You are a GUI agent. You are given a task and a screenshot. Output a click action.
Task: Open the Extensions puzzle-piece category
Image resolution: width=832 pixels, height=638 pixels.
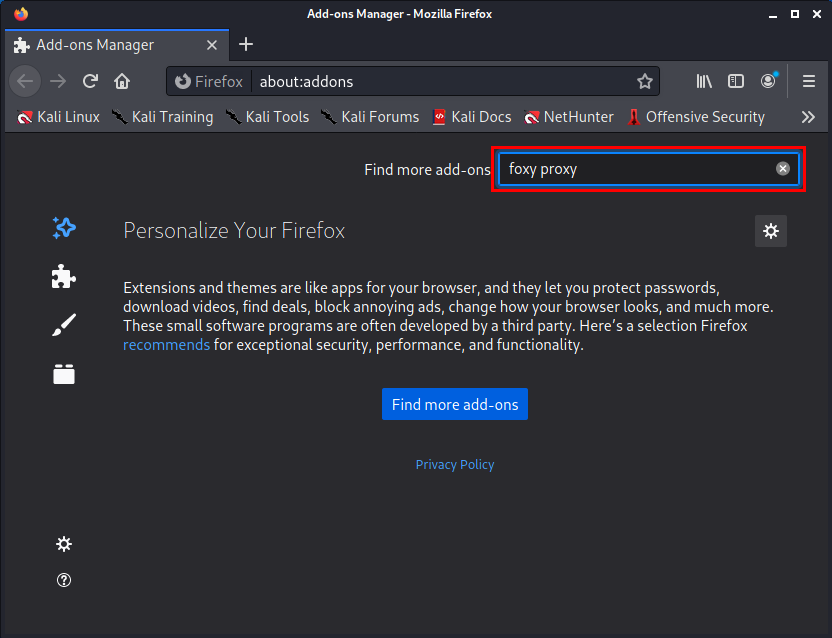[x=64, y=277]
